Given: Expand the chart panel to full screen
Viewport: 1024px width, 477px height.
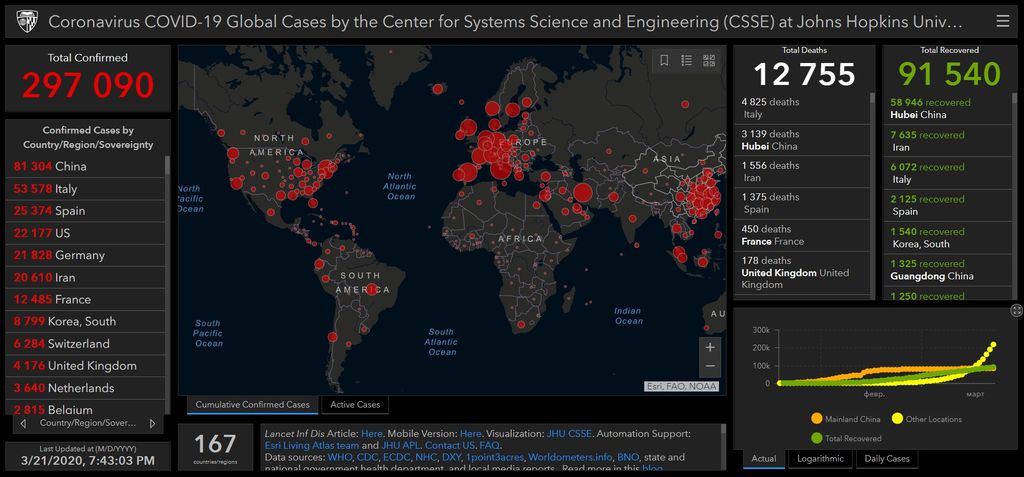Looking at the screenshot, I should tap(1016, 310).
